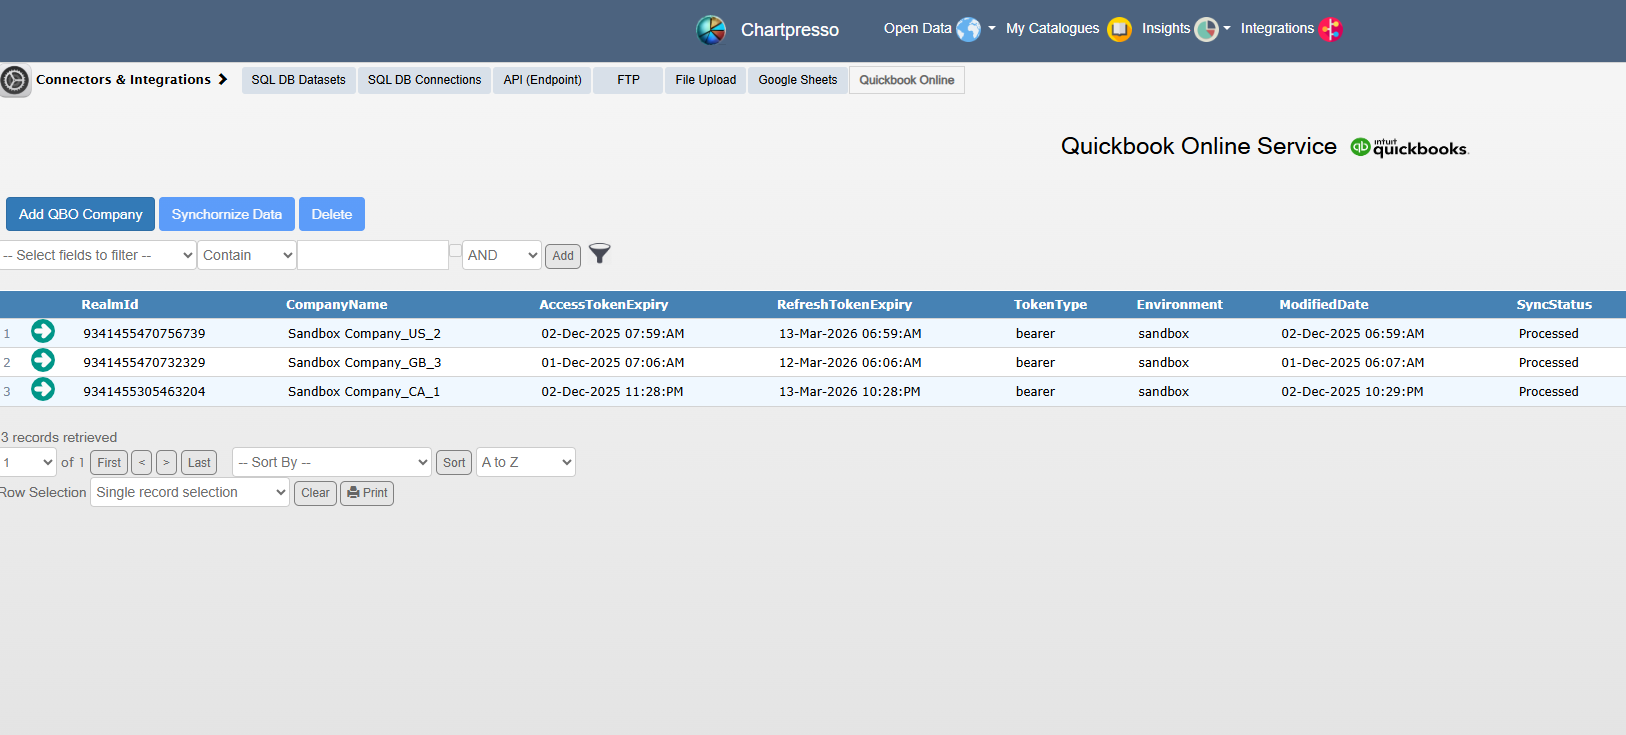The width and height of the screenshot is (1626, 735).
Task: Switch to the SQL DB Datasets tab
Action: (x=298, y=80)
